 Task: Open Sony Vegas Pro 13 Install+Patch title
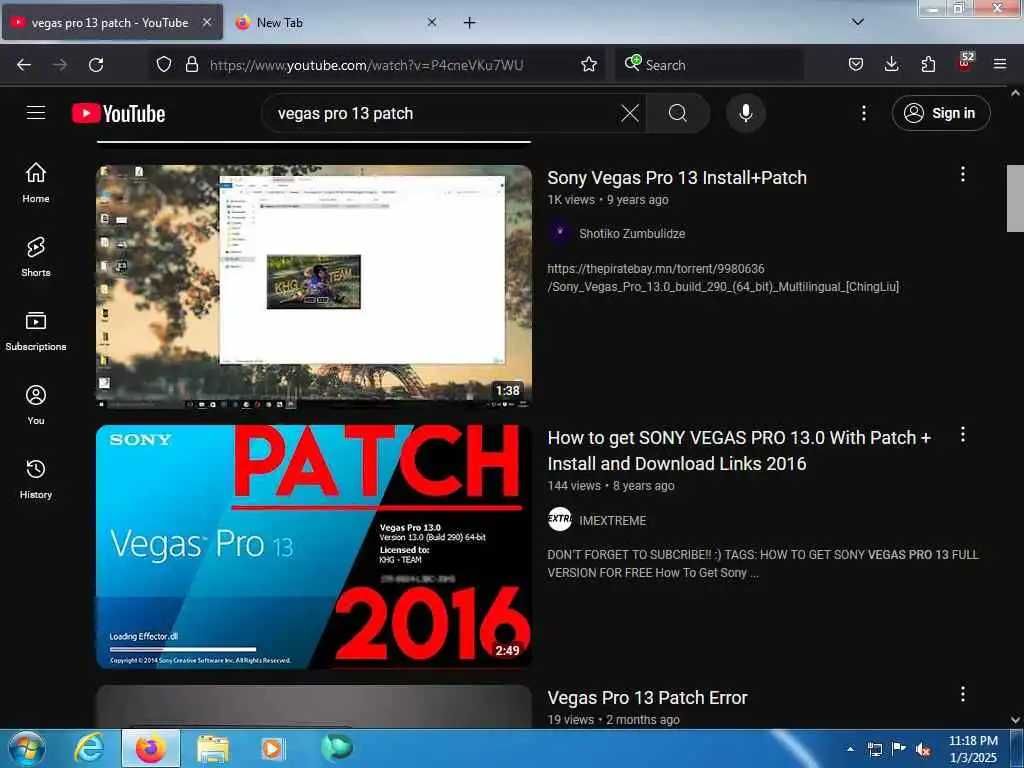[677, 178]
